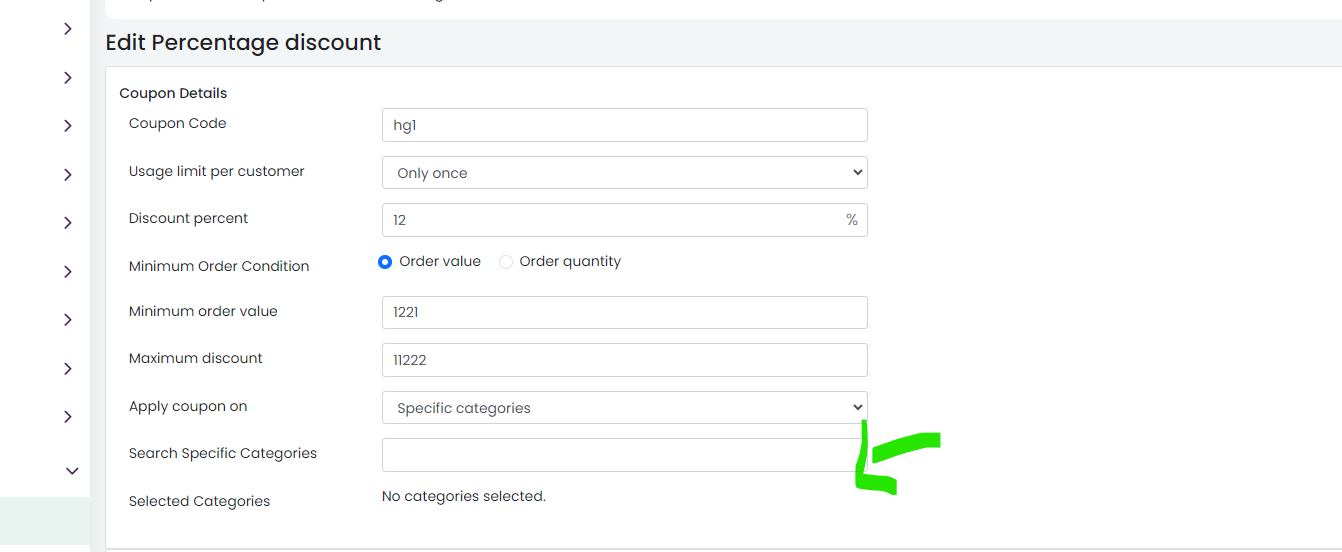Collapse the sidebar section with the down chevron
The image size is (1342, 552).
[x=71, y=470]
